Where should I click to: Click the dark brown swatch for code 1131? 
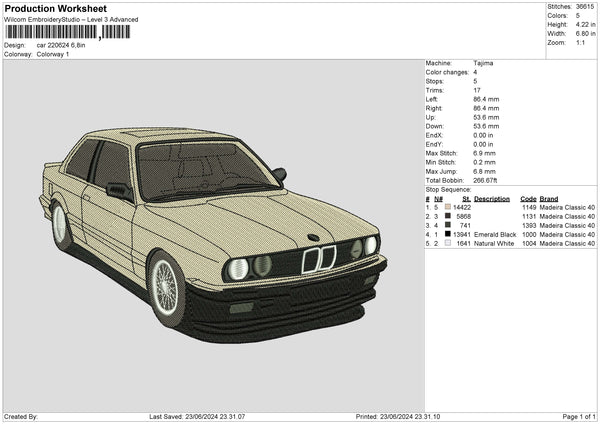[x=448, y=216]
